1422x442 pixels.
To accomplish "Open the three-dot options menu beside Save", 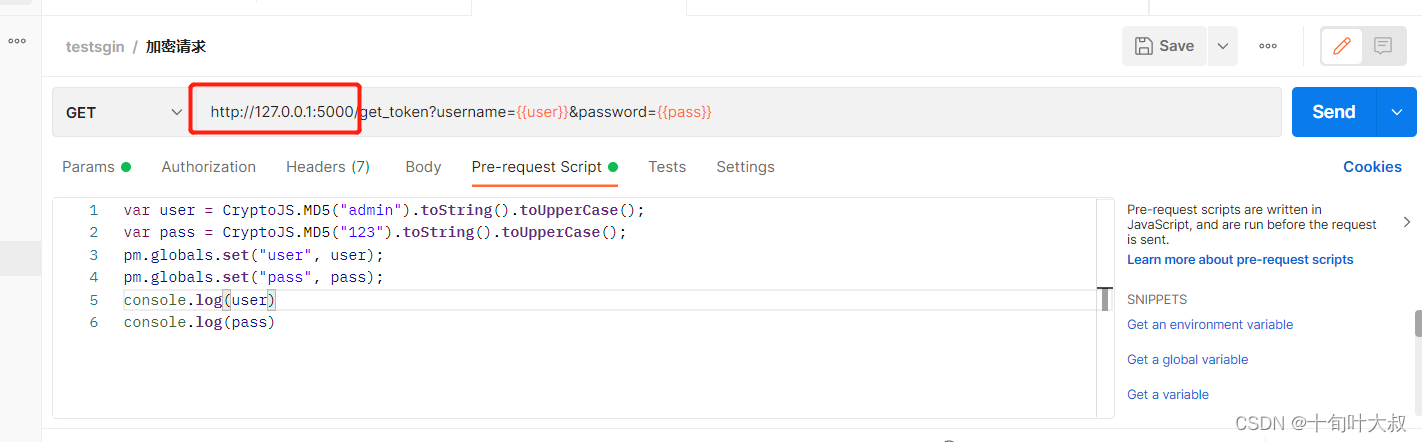I will 1268,46.
